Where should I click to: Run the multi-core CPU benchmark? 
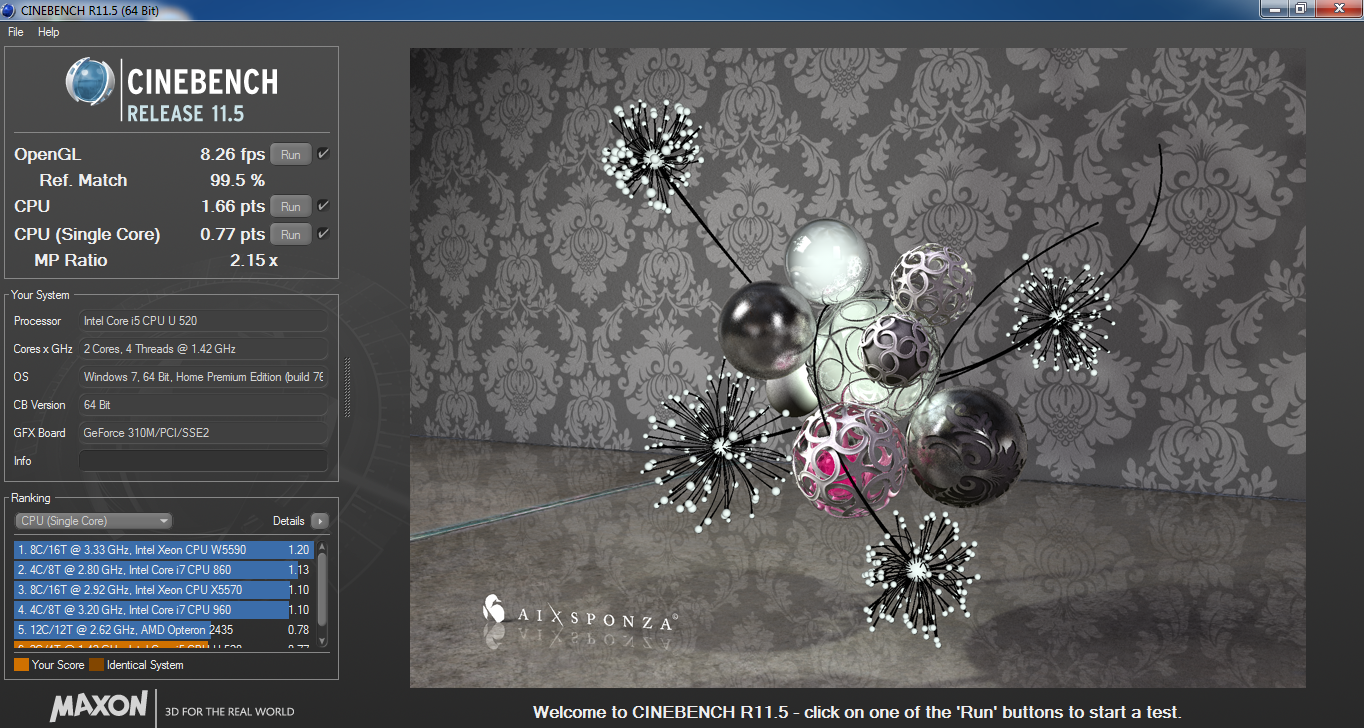click(x=291, y=207)
